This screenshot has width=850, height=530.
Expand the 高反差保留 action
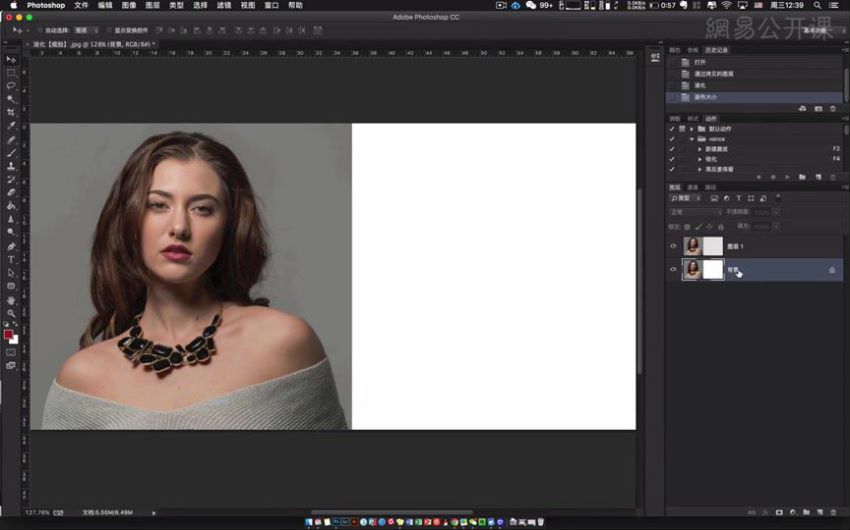point(700,170)
